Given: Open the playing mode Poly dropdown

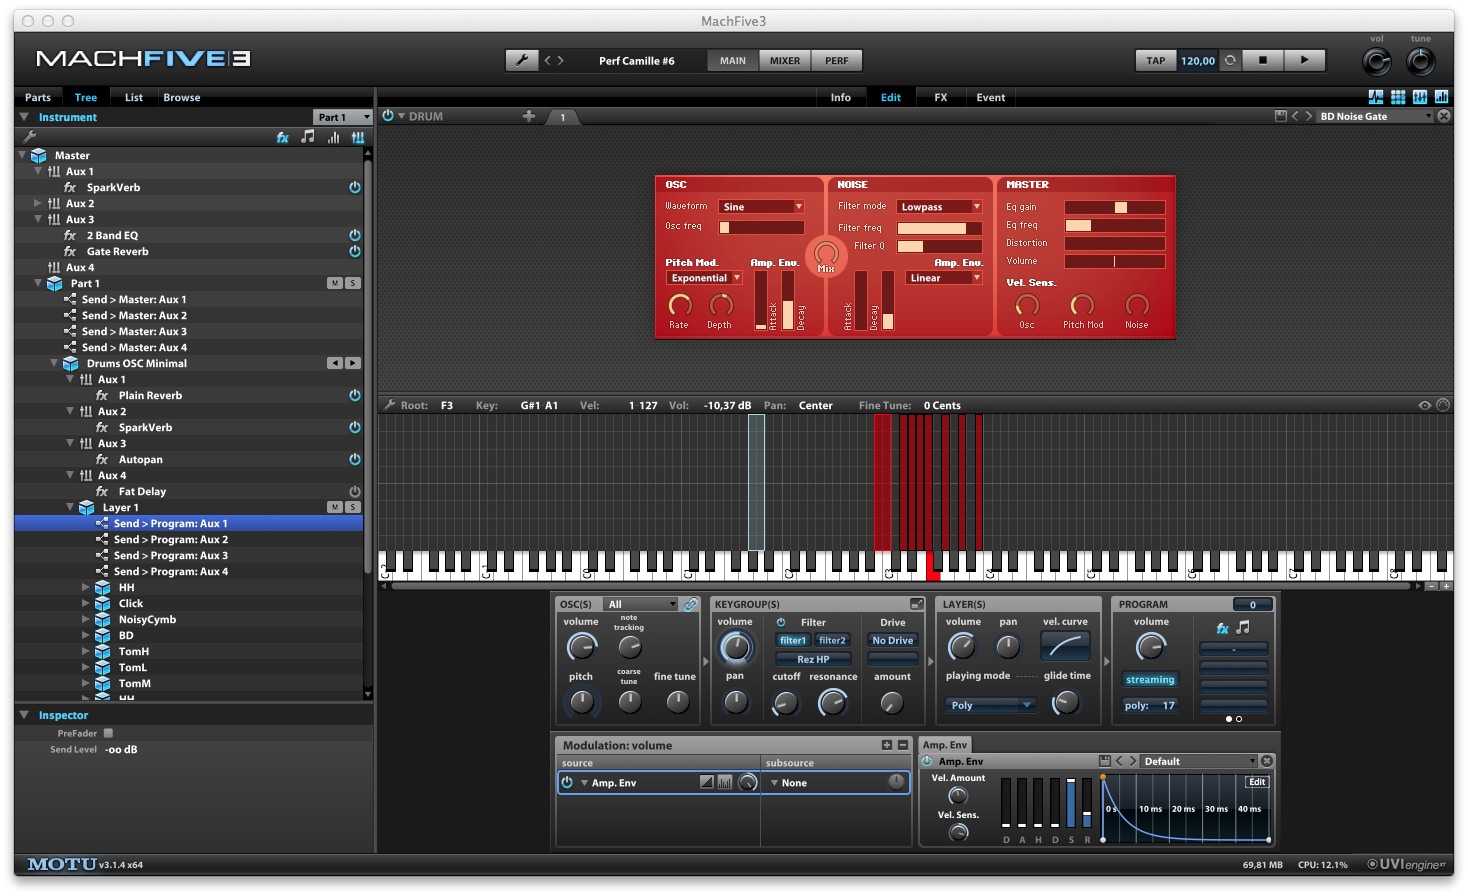Looking at the screenshot, I should 989,705.
